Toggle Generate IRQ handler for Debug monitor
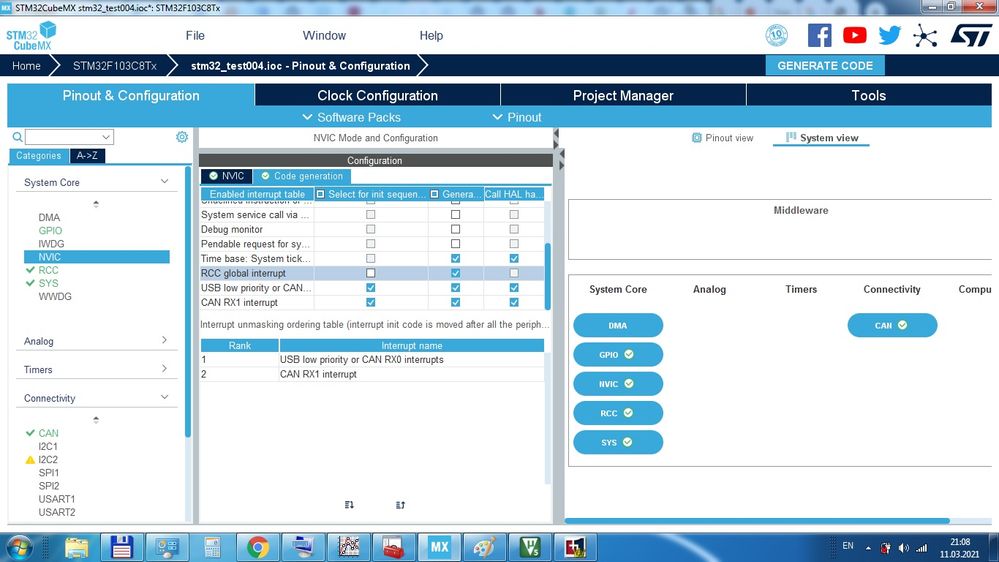 (x=455, y=229)
